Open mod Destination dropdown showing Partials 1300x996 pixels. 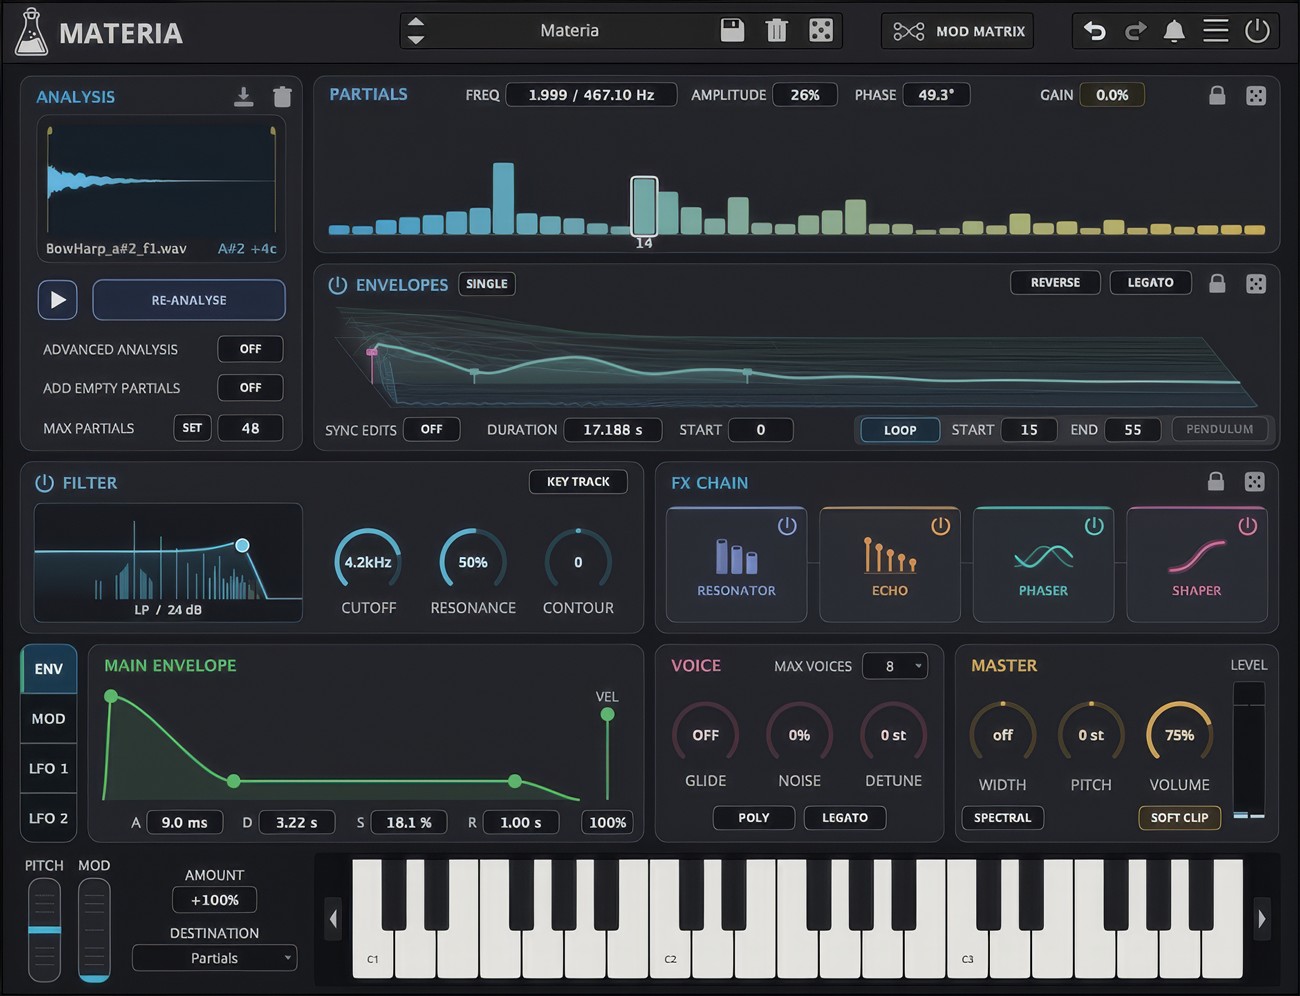click(215, 958)
